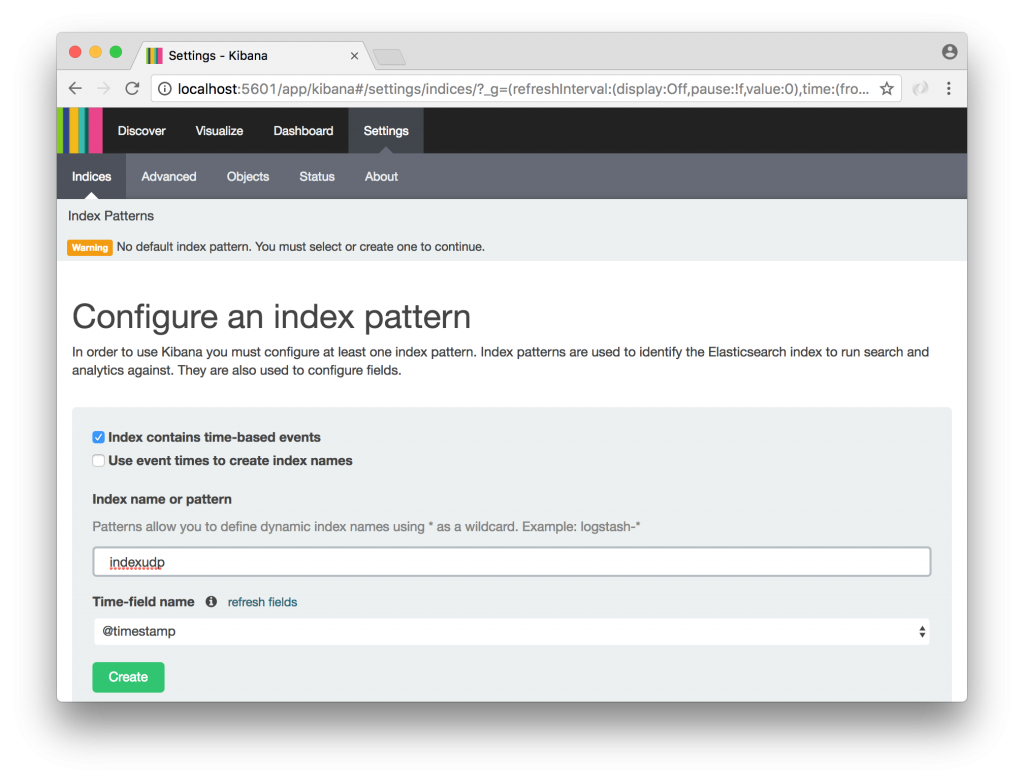This screenshot has width=1024, height=783.
Task: Click the browser back arrow
Action: 75,89
